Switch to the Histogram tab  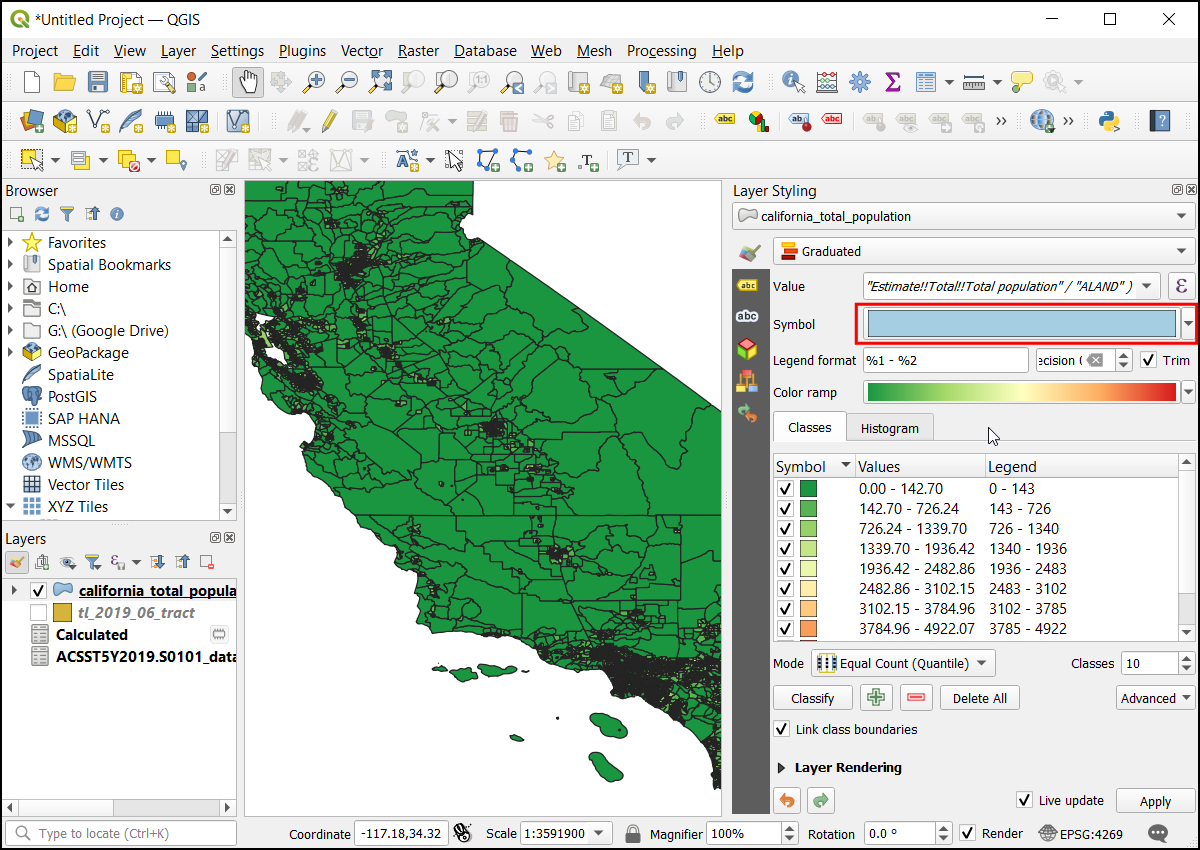pos(889,428)
